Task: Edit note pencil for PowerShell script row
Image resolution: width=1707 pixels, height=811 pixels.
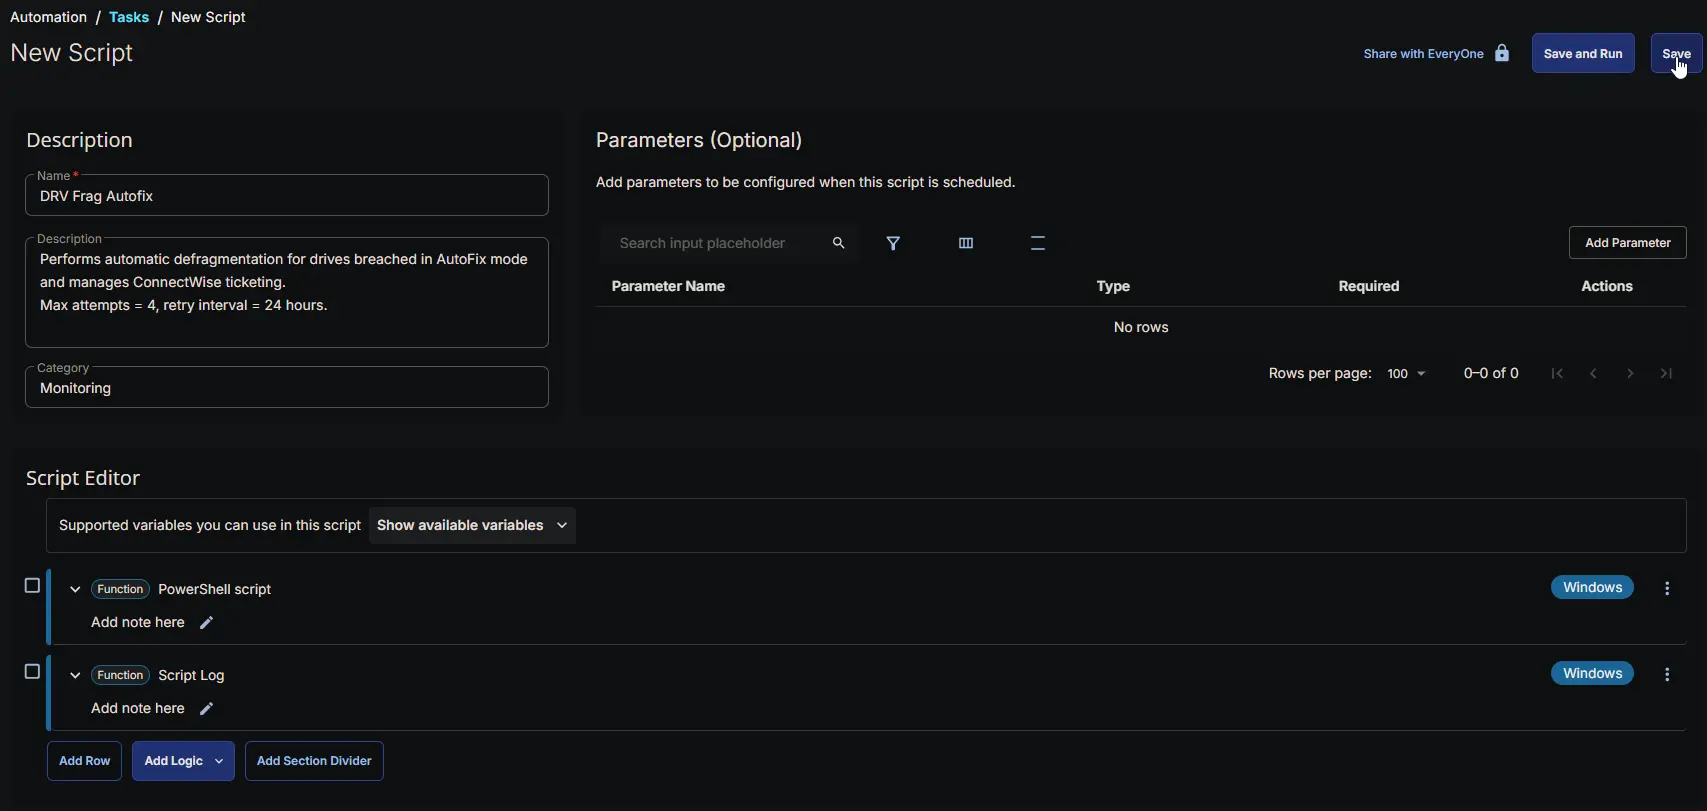Action: pos(207,623)
